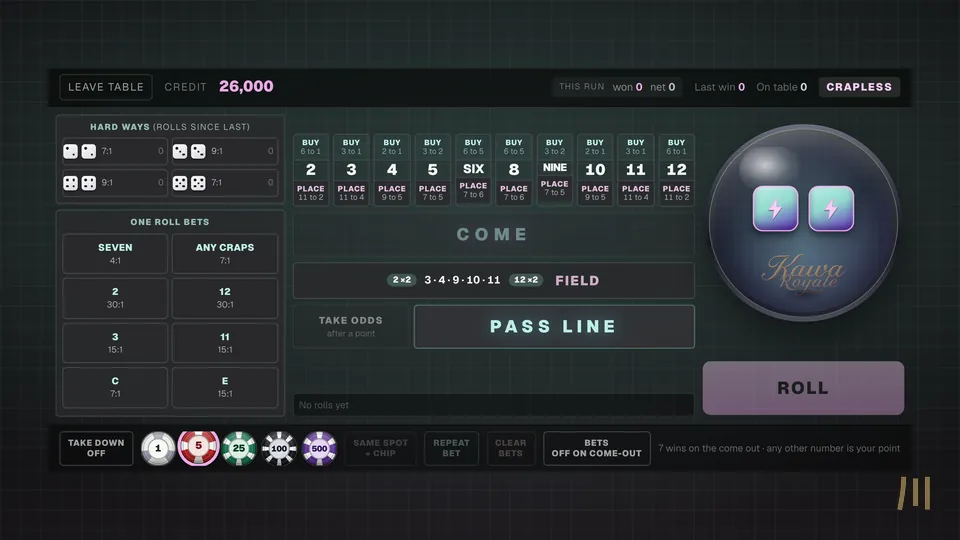The image size is (960, 540).
Task: Click the right lightning die
Action: (831, 209)
